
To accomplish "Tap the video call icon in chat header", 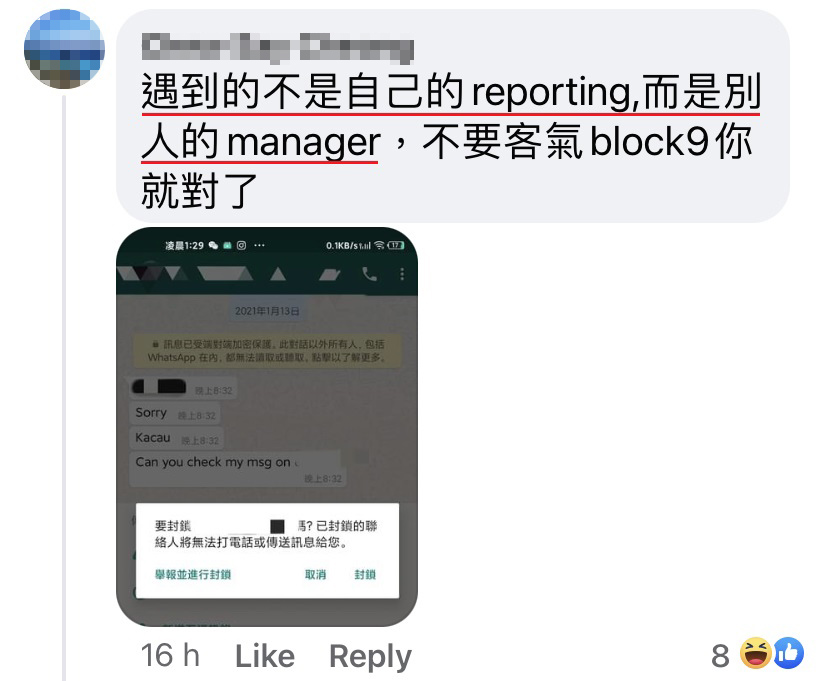I will click(330, 274).
